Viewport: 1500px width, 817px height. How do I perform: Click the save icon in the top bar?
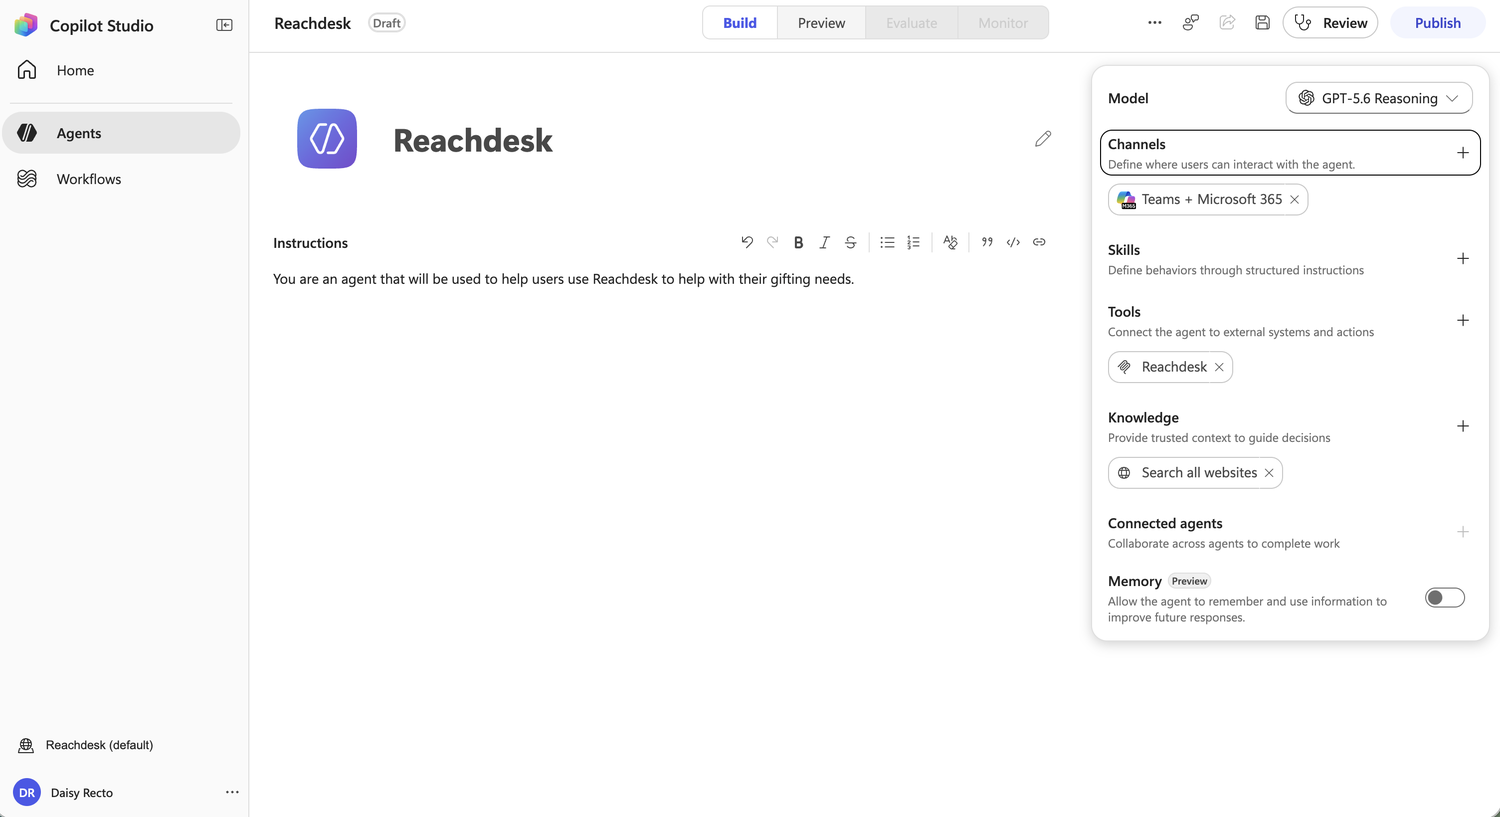tap(1263, 23)
